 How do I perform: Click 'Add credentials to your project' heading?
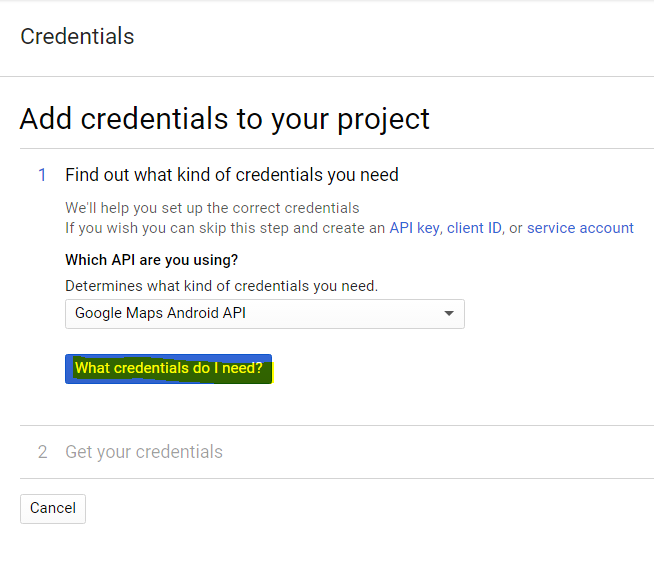pyautogui.click(x=225, y=119)
